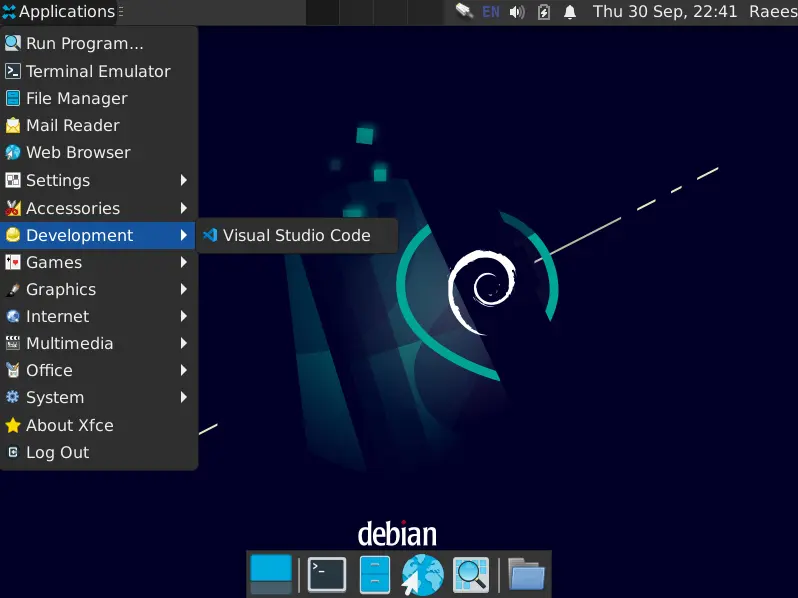Click the battery power tray icon
Image resolution: width=798 pixels, height=598 pixels.
tap(544, 12)
